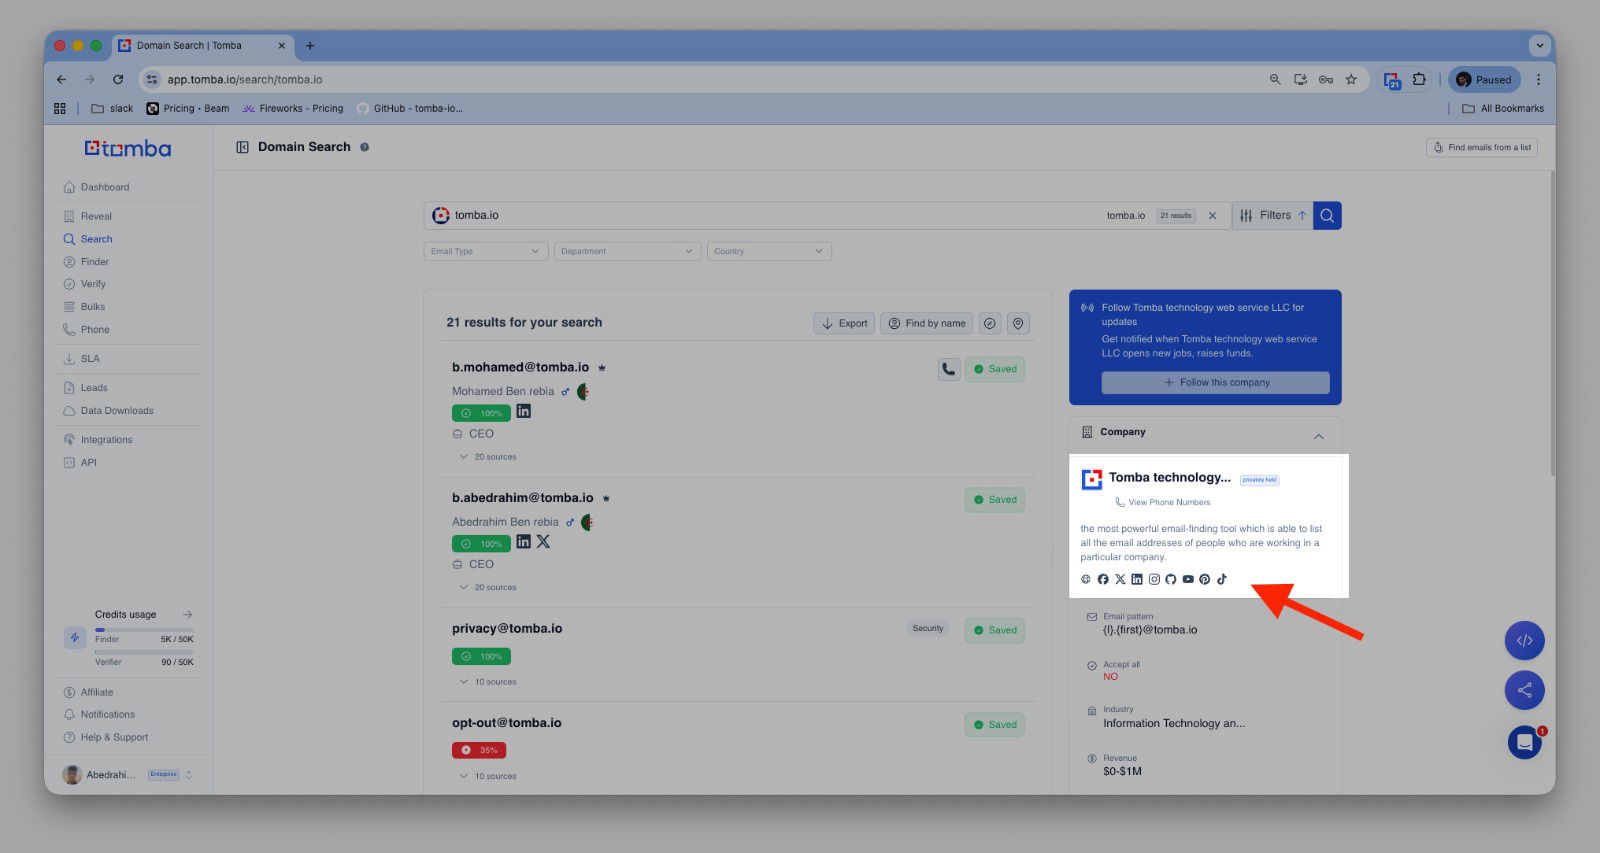Click the Finder credits usage bar
This screenshot has height=853, width=1600.
144,630
